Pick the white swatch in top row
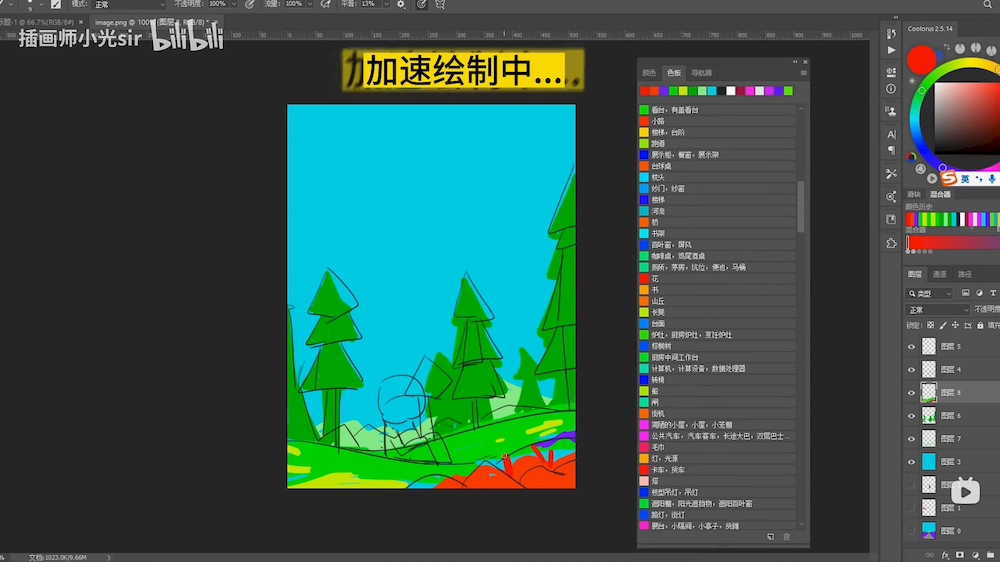Screen dimensions: 1000x562 [x=731, y=91]
